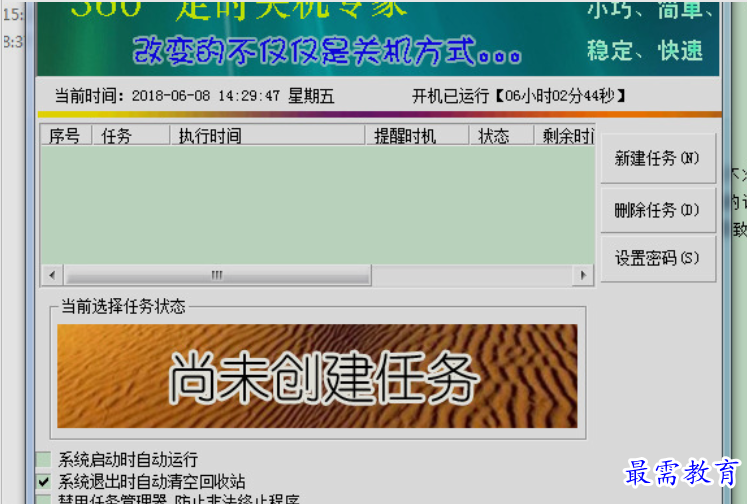Click the task list left scroll arrow
This screenshot has height=504, width=747.
click(50, 275)
